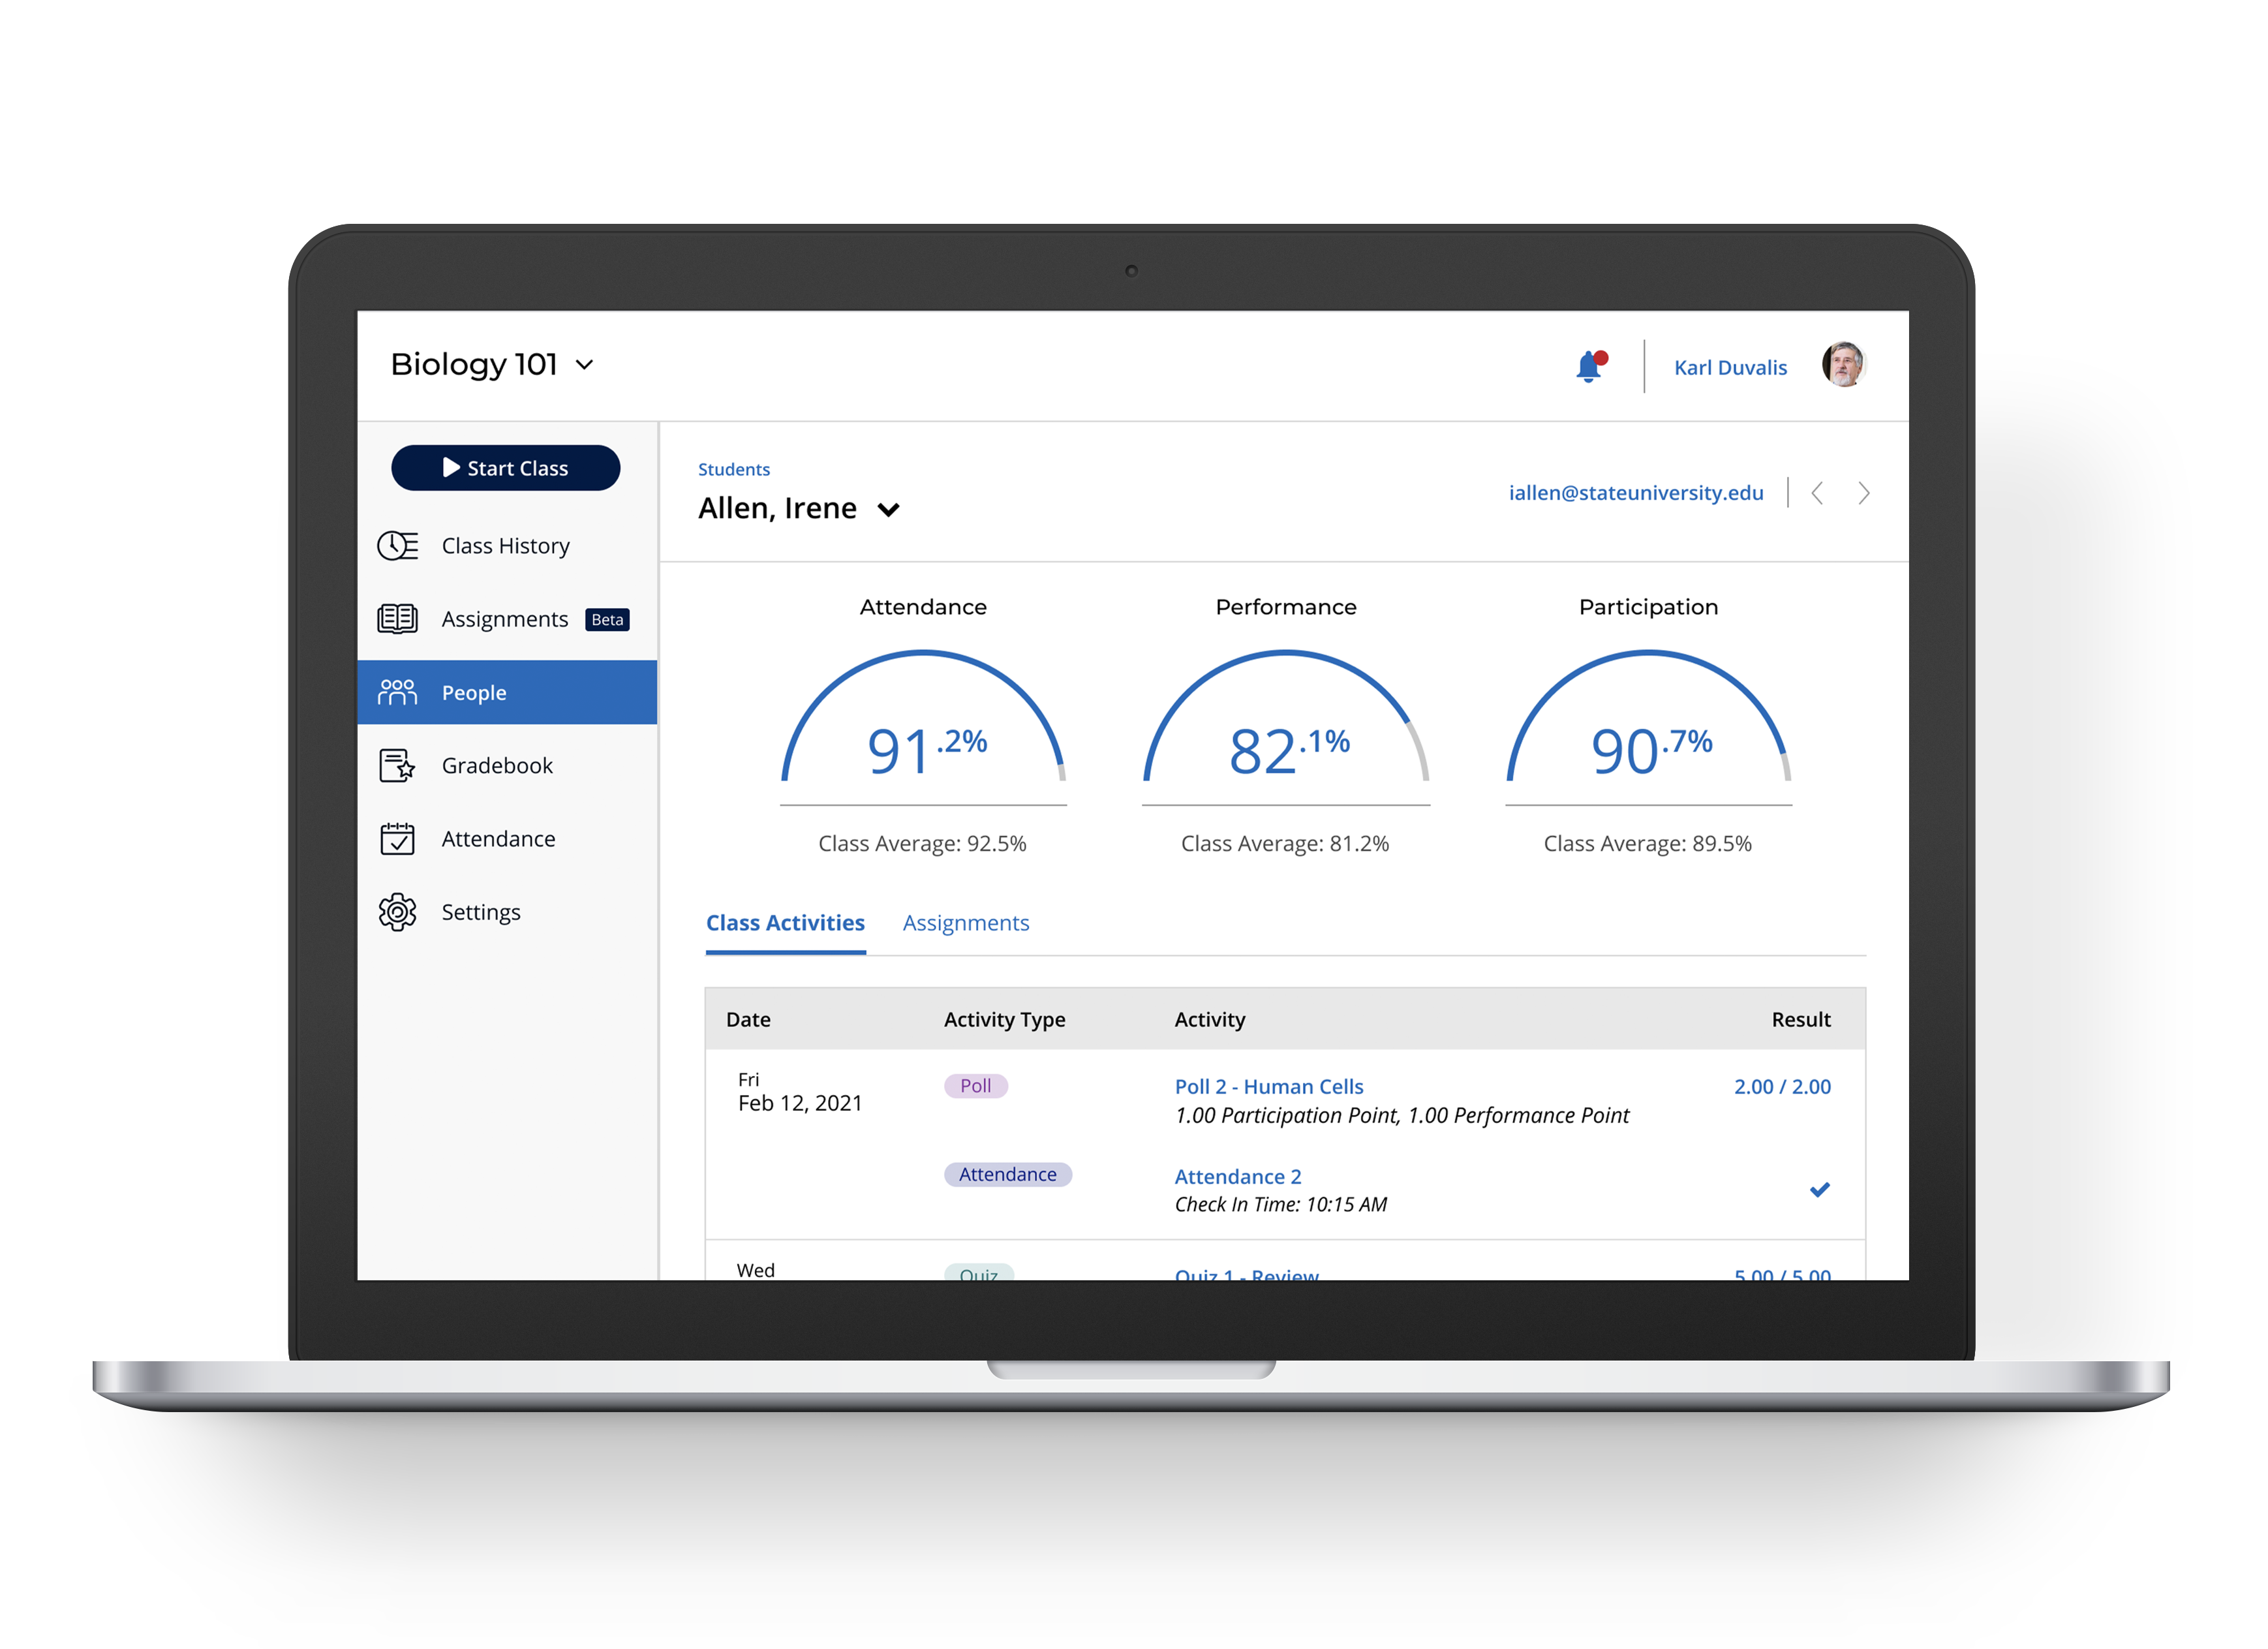Screen dimensions: 2268x1649
Task: Switch to the Class Activities tab
Action: click(785, 923)
